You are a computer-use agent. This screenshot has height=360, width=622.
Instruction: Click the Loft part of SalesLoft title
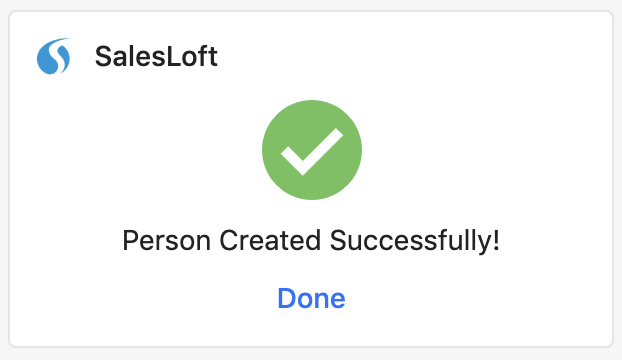click(x=192, y=56)
